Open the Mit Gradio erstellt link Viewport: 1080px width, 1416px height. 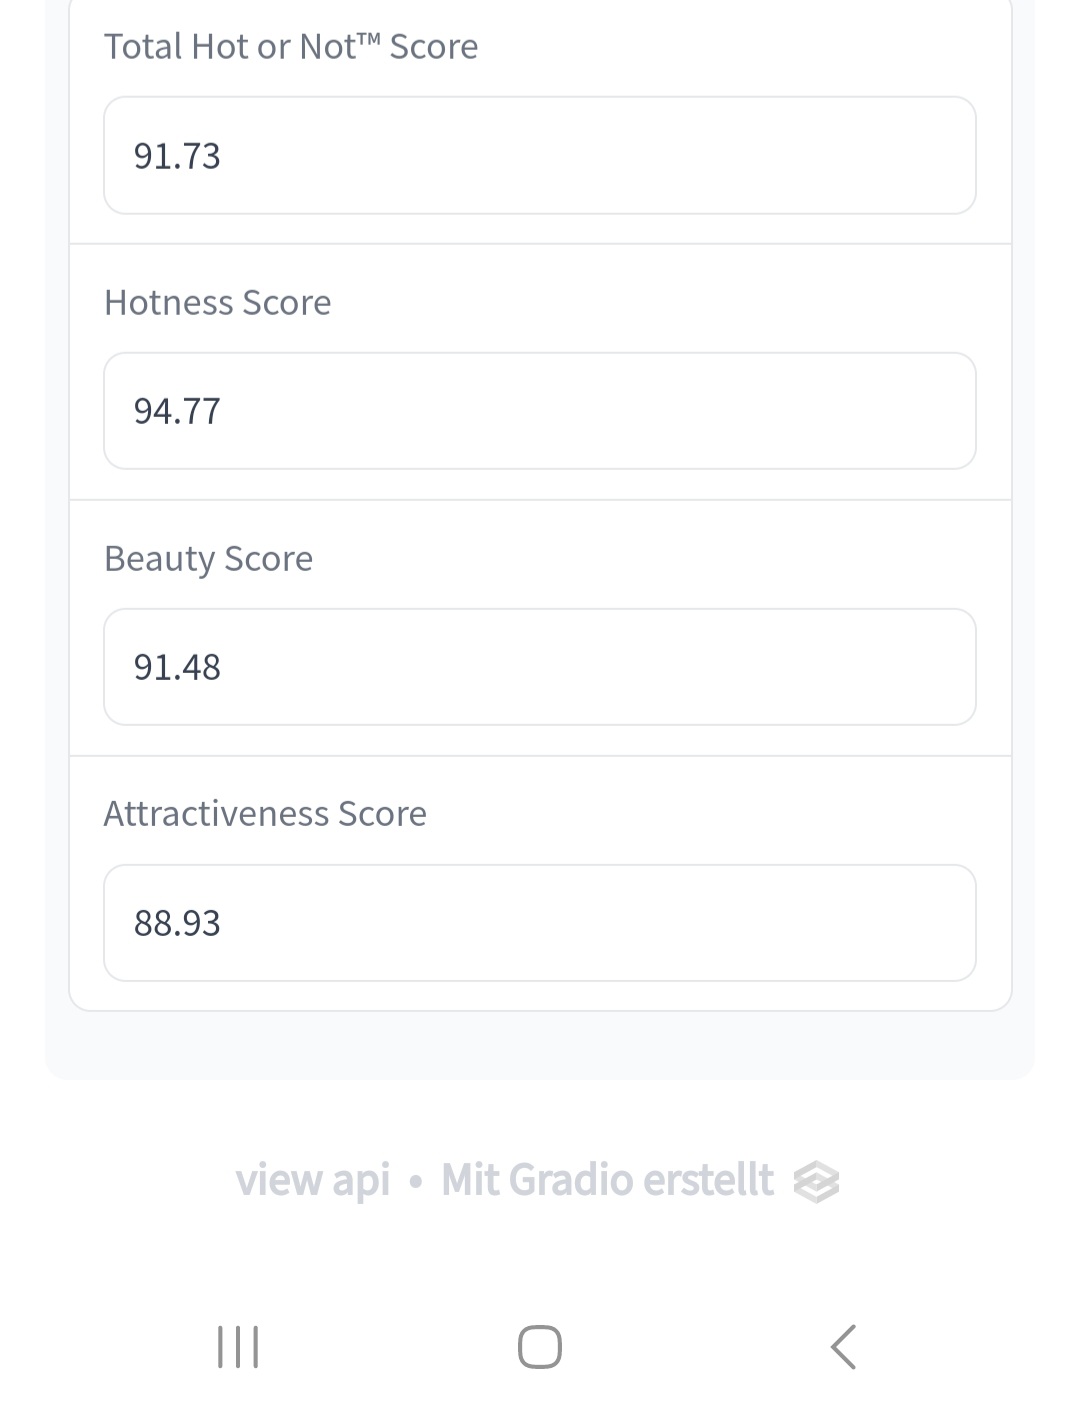(607, 1180)
